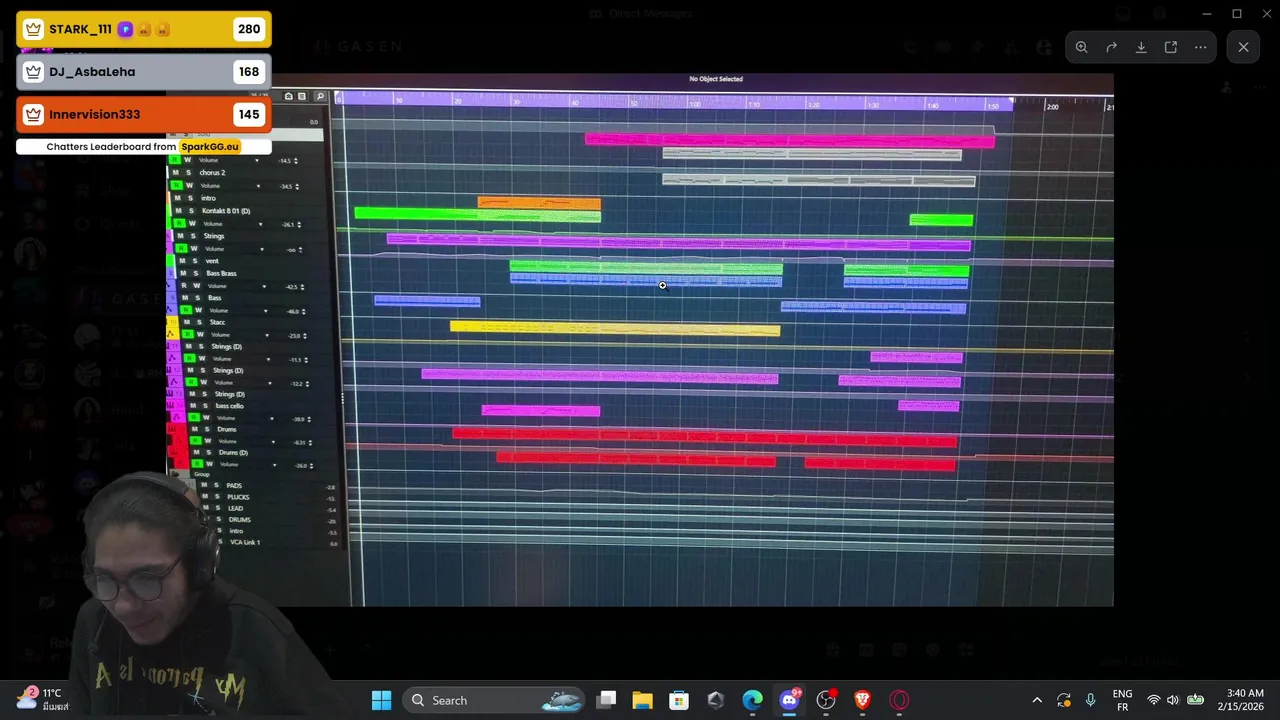The image size is (1280, 720).
Task: Select the Group folder track
Action: (x=202, y=474)
